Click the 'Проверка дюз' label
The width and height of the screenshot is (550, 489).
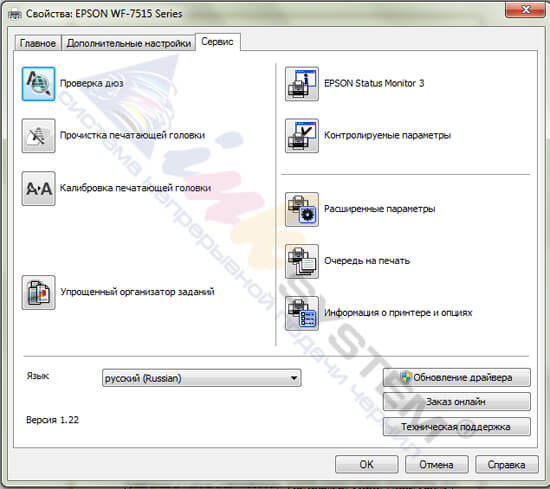[92, 83]
